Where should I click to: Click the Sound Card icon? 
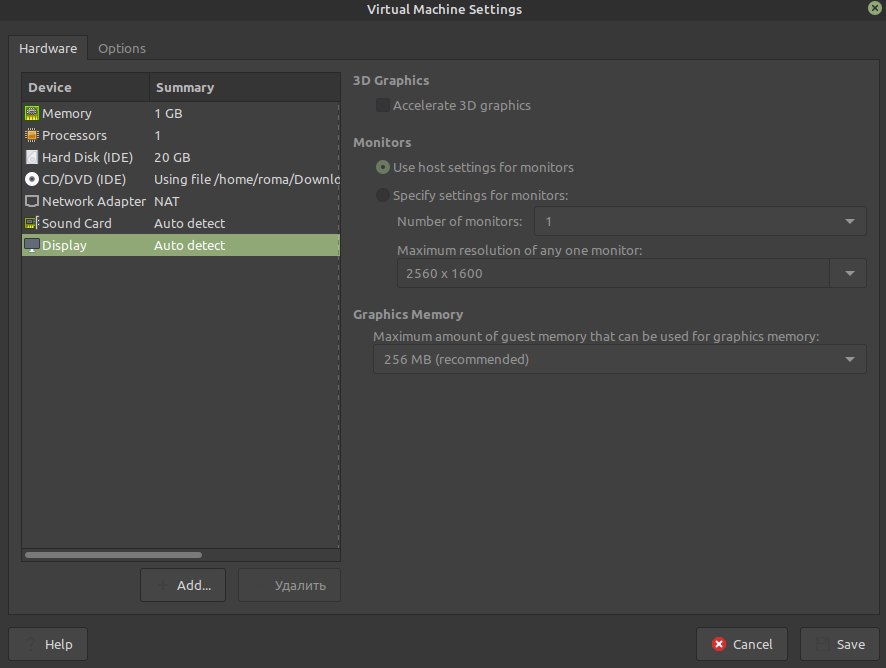coord(32,223)
